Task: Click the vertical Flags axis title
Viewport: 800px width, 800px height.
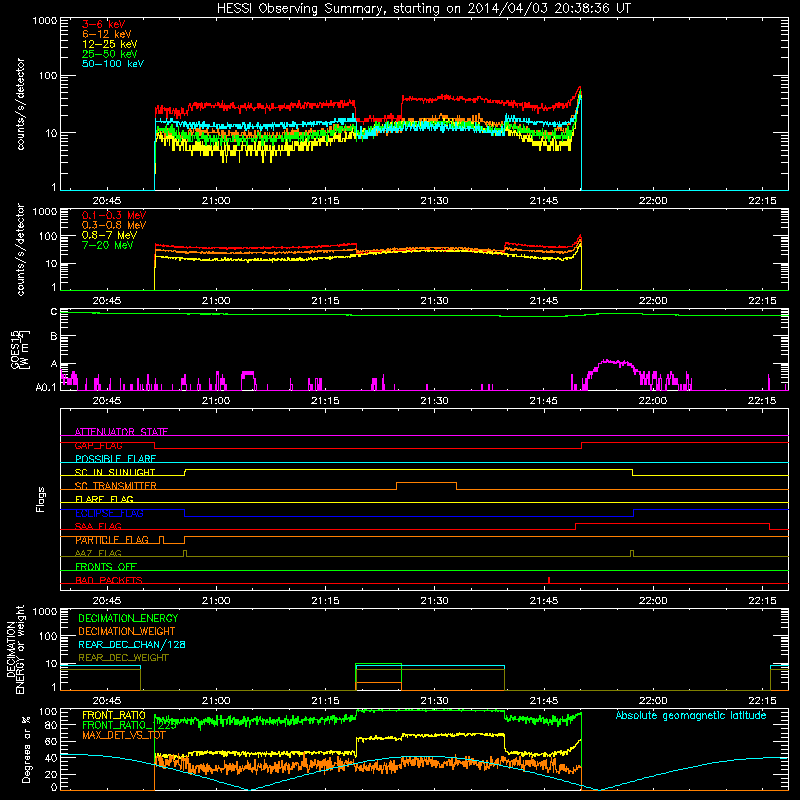Action: pyautogui.click(x=41, y=499)
